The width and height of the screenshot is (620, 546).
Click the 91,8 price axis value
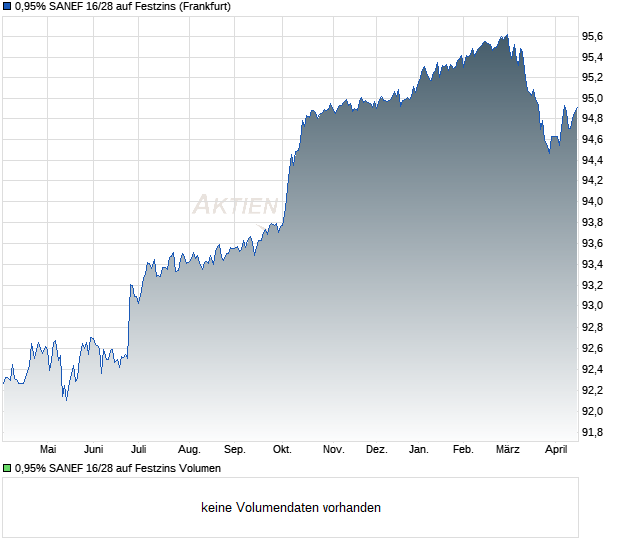coord(592,433)
